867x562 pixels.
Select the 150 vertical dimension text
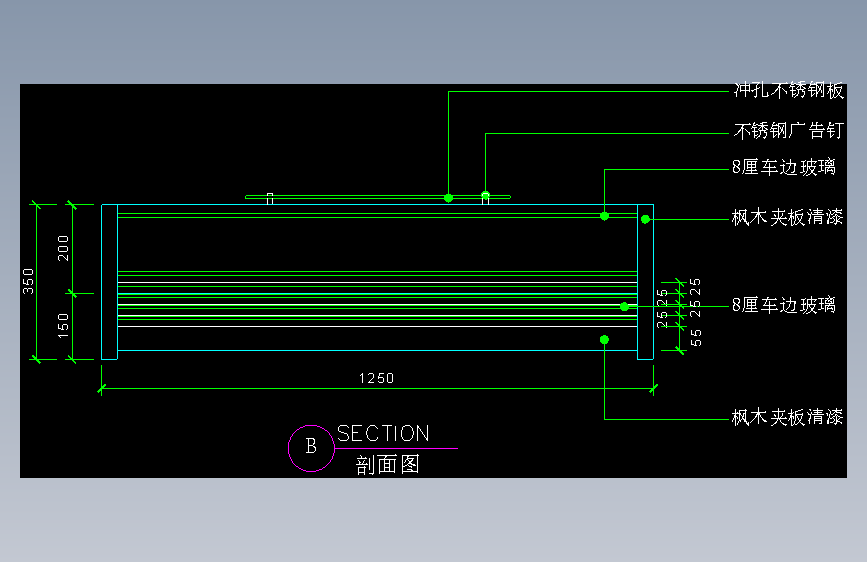coord(63,326)
